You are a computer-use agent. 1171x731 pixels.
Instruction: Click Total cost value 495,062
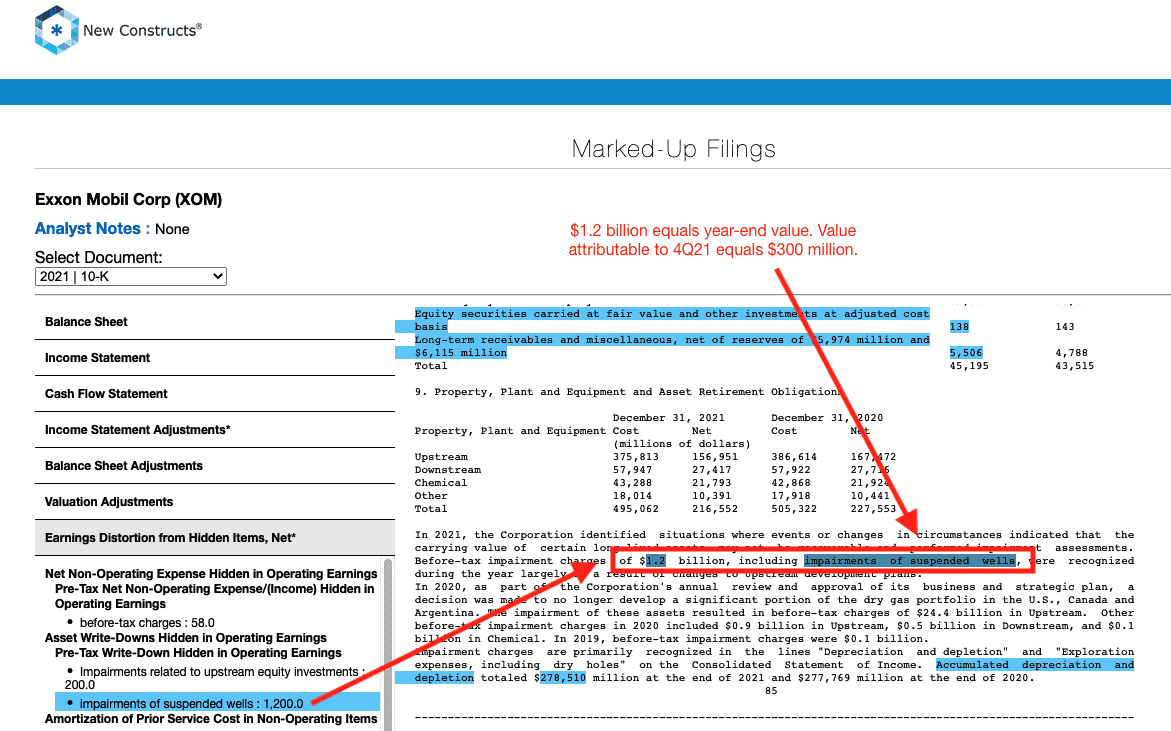tap(636, 508)
